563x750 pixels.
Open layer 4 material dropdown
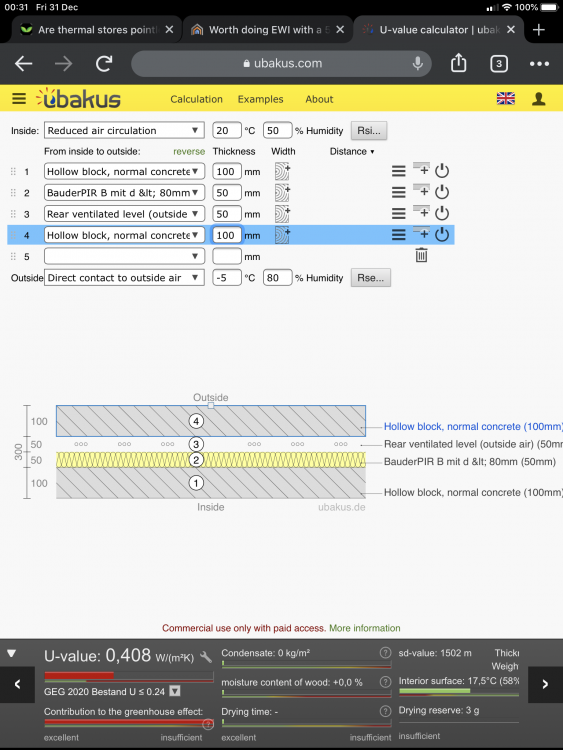124,235
